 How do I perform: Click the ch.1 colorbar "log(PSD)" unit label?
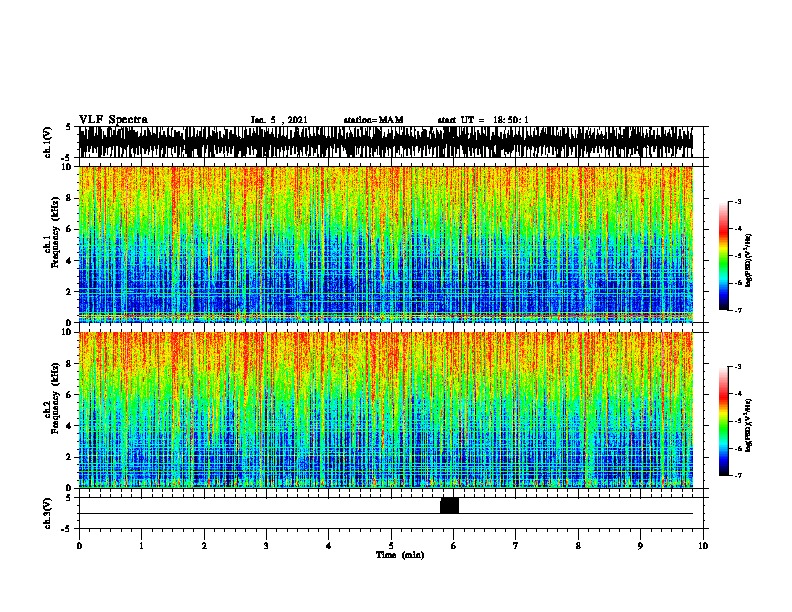click(x=749, y=260)
